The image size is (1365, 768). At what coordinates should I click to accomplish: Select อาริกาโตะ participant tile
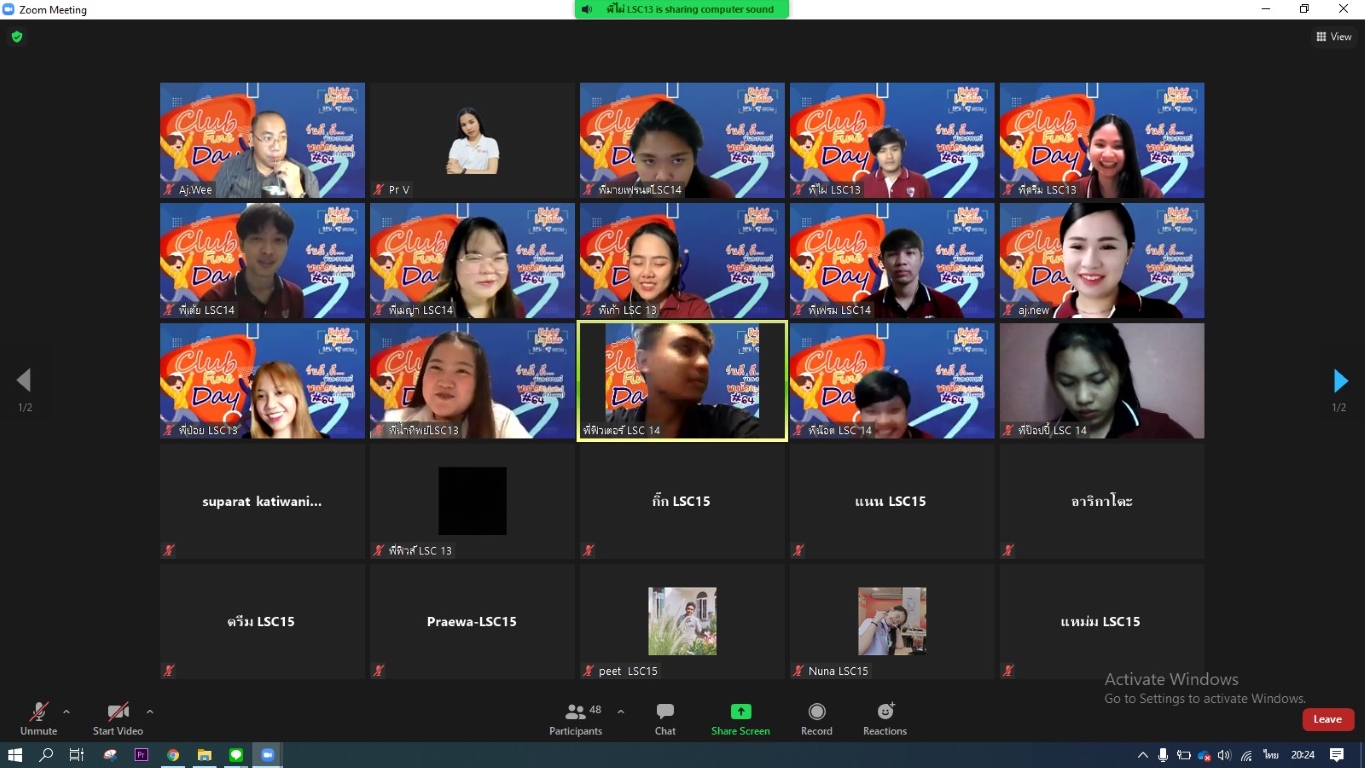[x=1102, y=501]
